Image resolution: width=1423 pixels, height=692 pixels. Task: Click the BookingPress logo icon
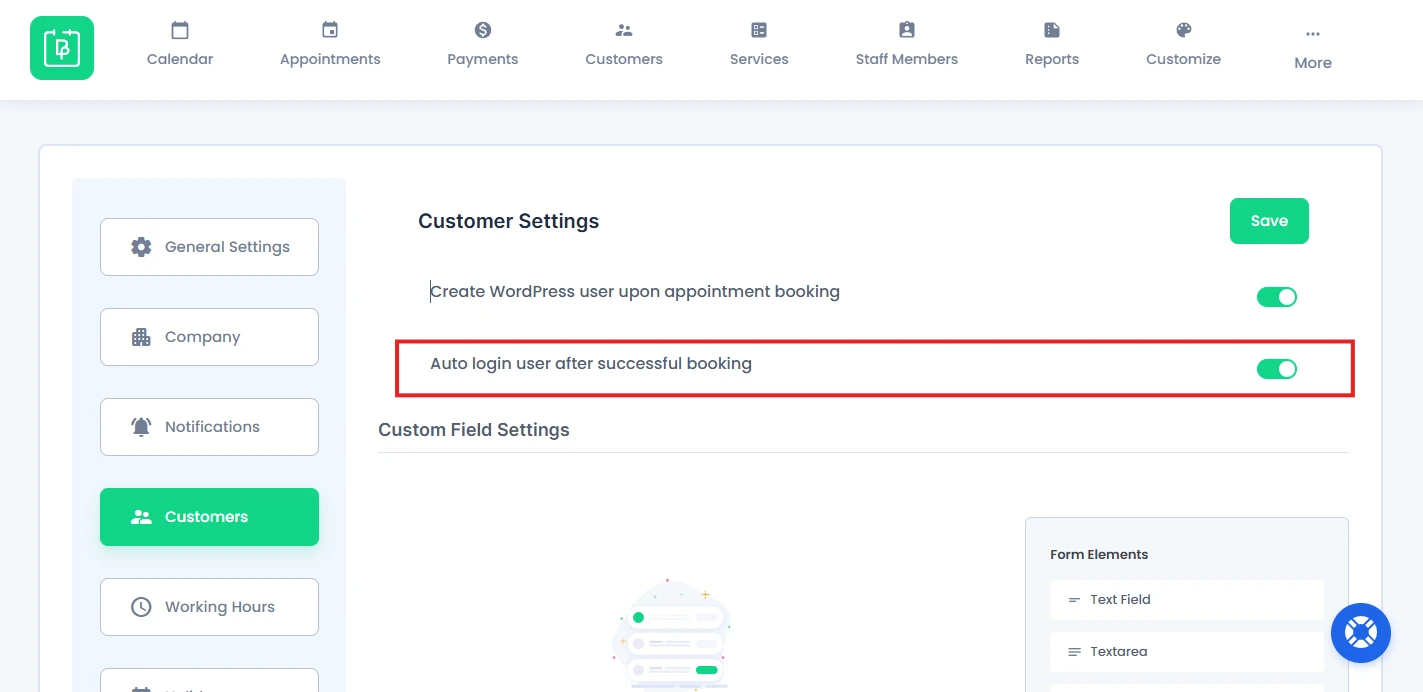point(62,48)
